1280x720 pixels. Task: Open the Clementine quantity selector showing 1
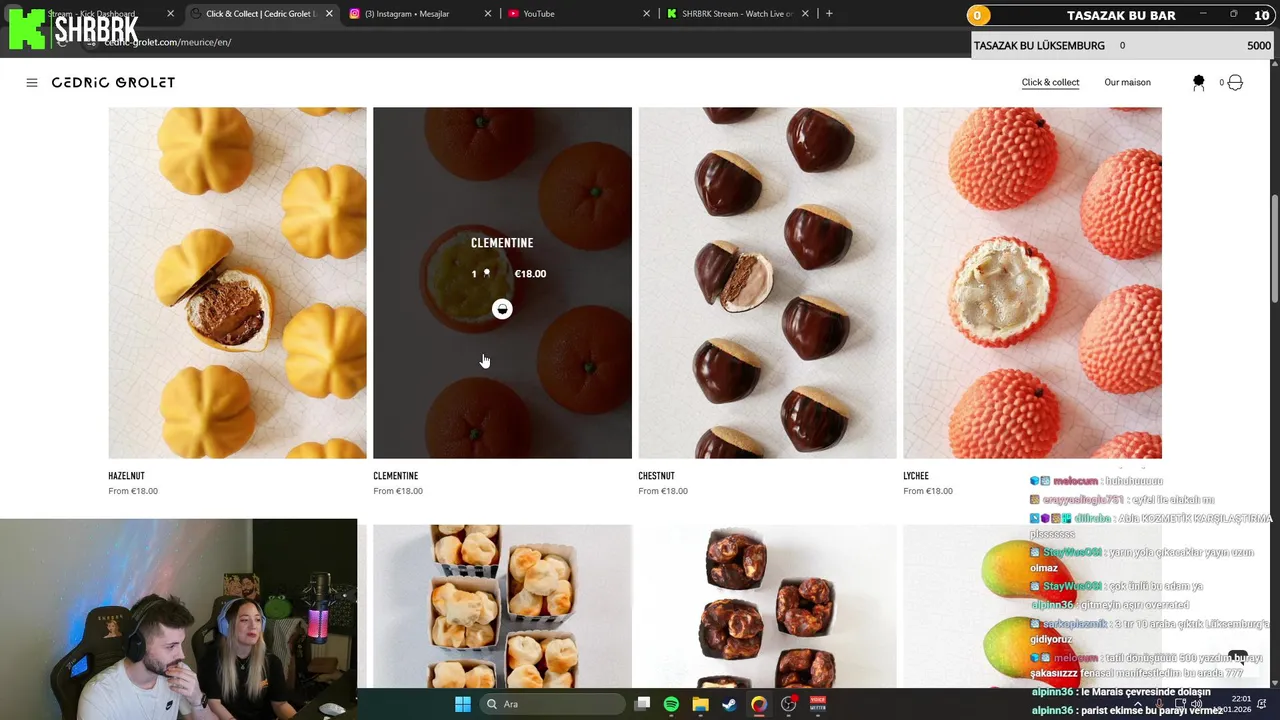click(480, 274)
